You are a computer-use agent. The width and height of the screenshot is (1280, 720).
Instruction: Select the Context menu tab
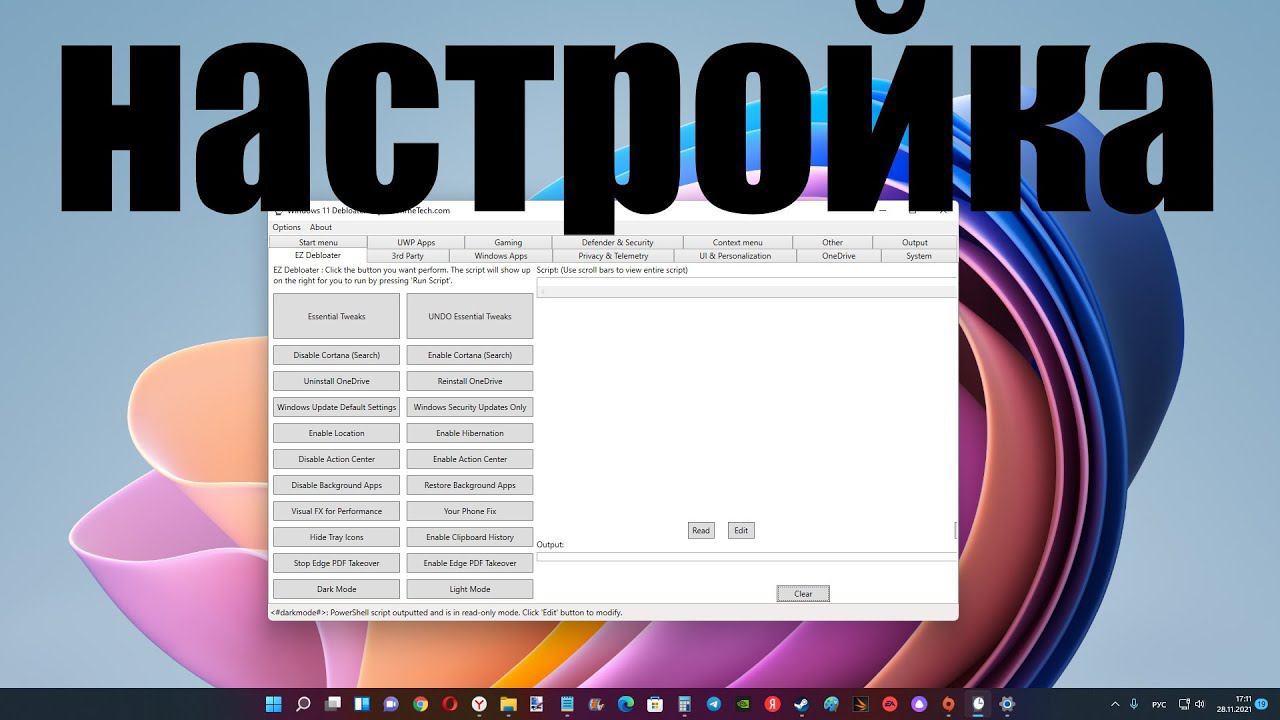[x=738, y=242]
